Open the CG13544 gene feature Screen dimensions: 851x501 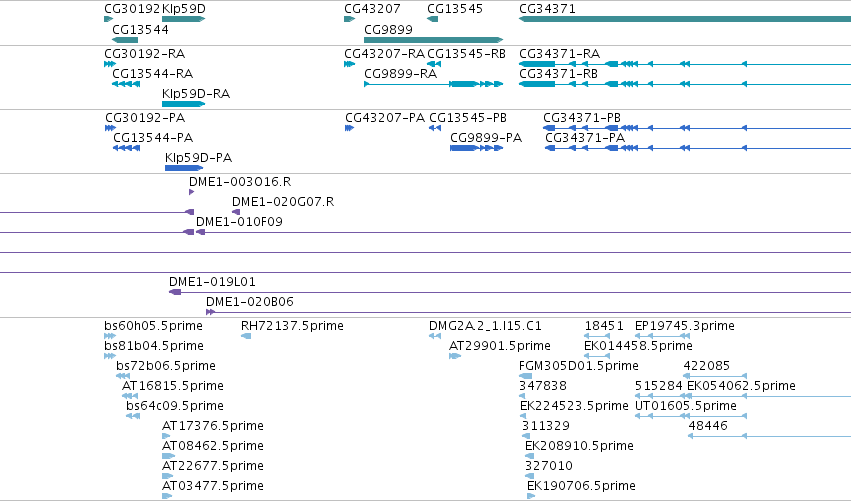coord(125,40)
